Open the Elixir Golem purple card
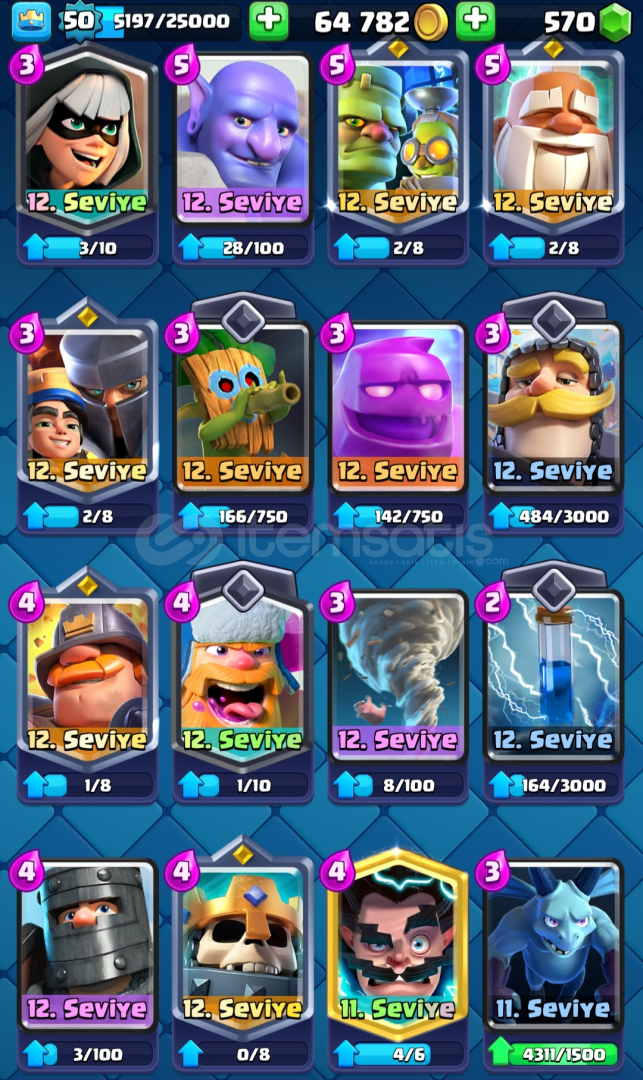 click(397, 406)
